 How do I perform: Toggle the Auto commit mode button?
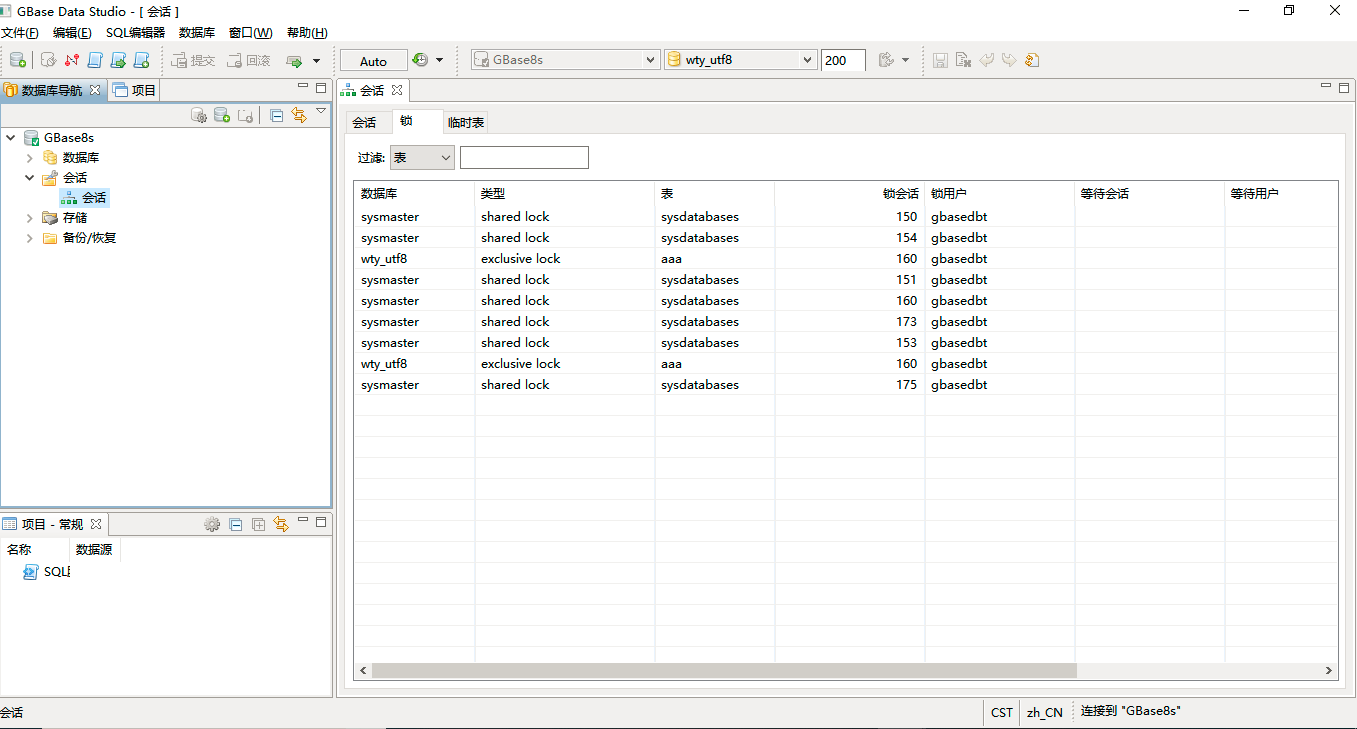373,61
